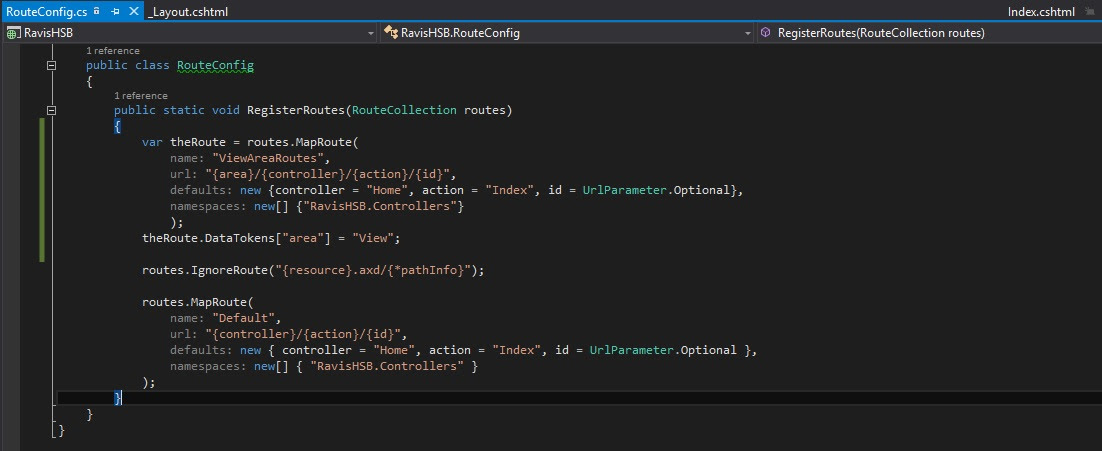The height and width of the screenshot is (451, 1102).
Task: Collapse the RegisterRoutes method region
Action: (x=51, y=110)
